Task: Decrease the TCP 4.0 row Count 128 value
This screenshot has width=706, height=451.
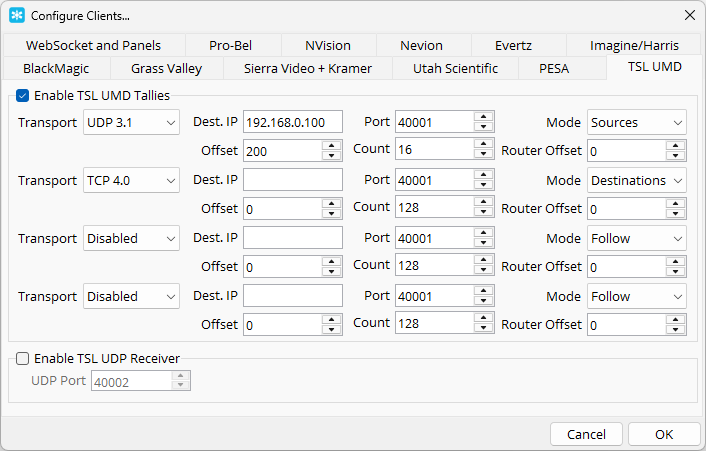Action: point(484,212)
